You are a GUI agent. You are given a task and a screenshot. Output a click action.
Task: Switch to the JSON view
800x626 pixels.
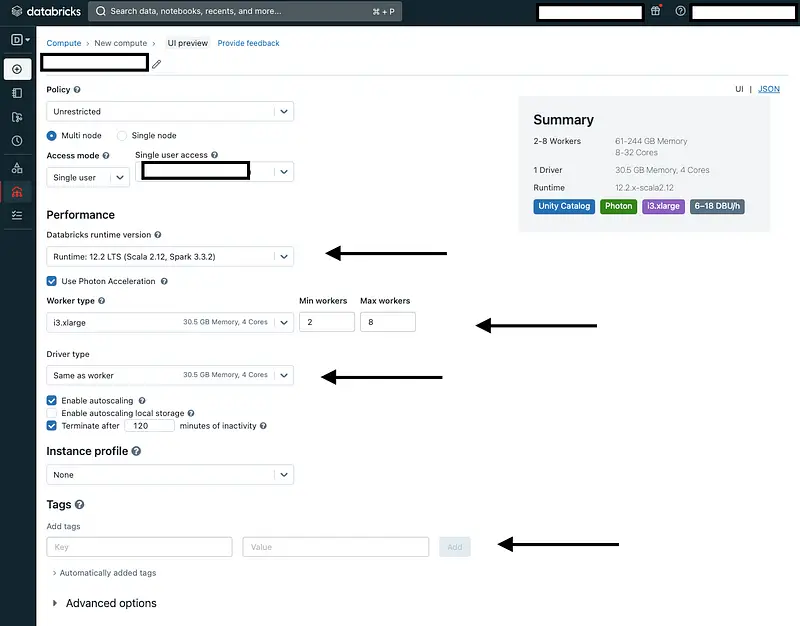pyautogui.click(x=769, y=89)
